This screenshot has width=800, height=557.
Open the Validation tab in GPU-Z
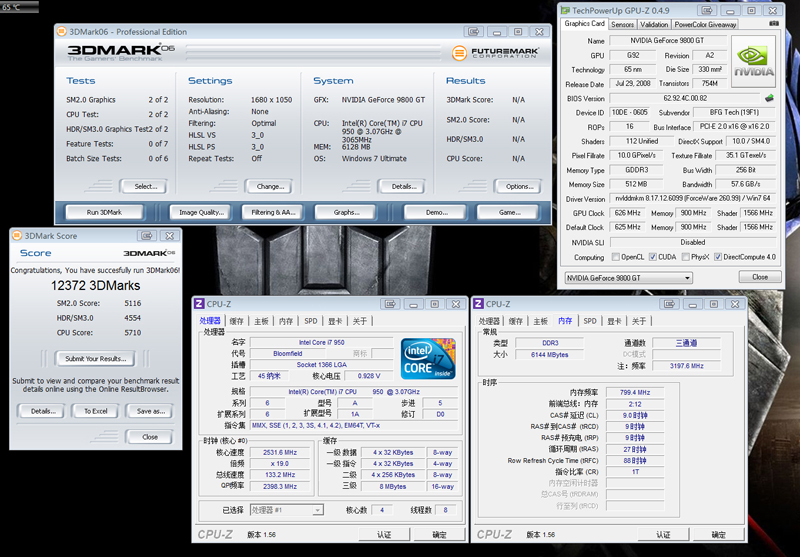[x=654, y=24]
